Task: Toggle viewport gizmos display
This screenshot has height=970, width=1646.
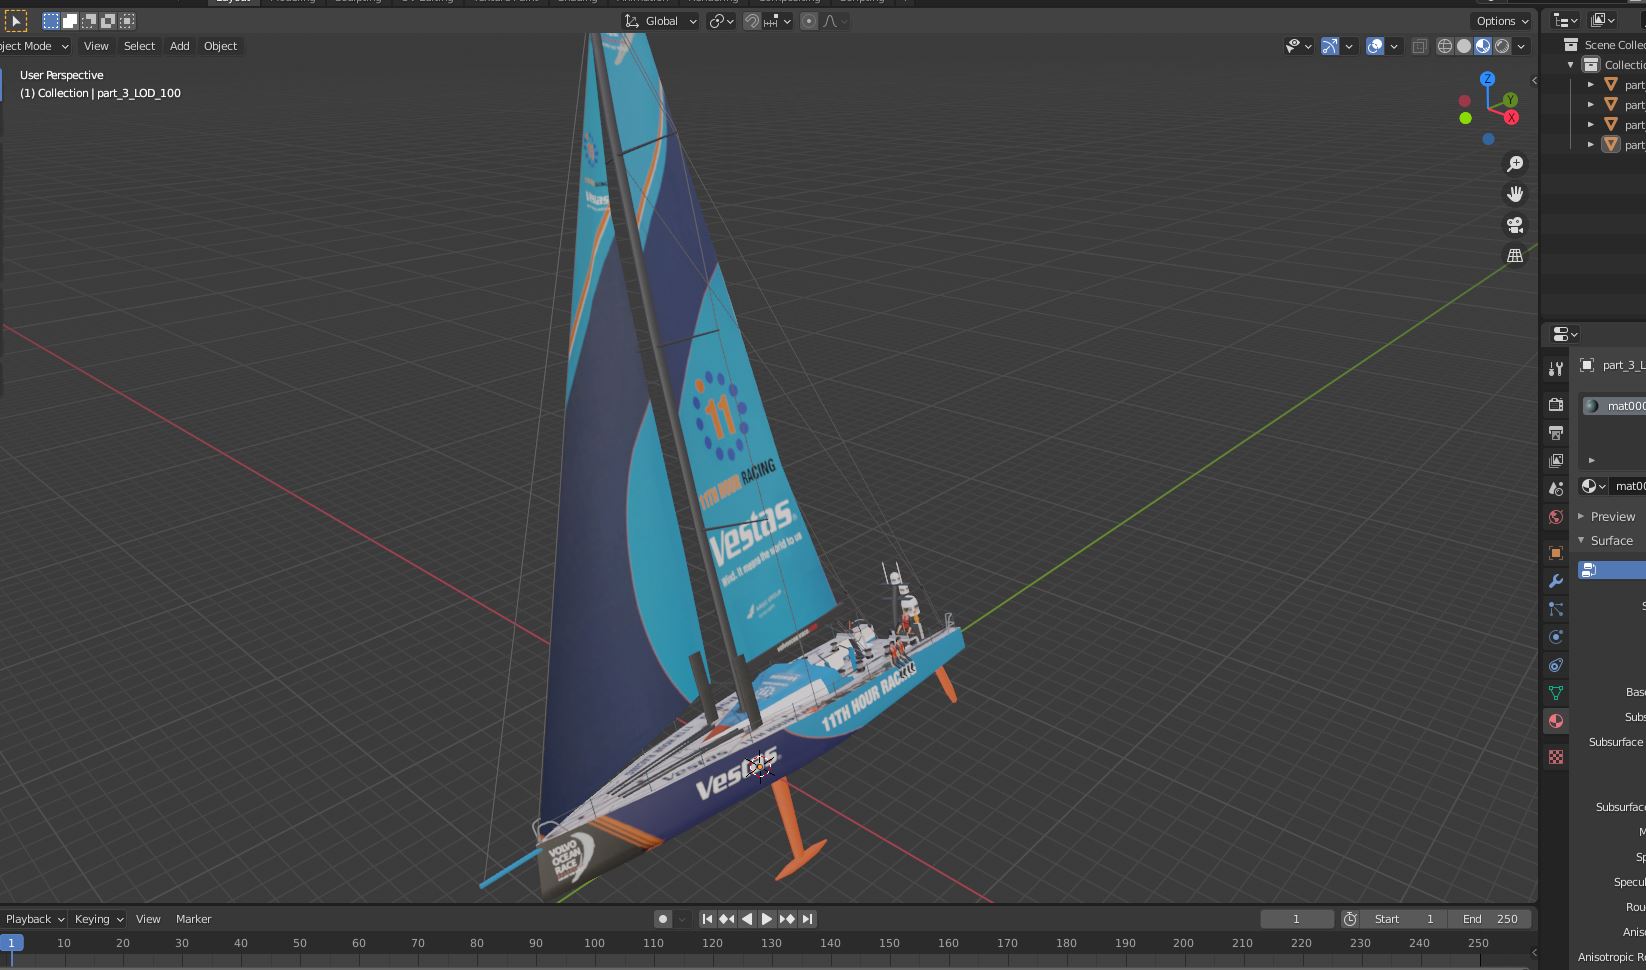Action: (x=1330, y=46)
